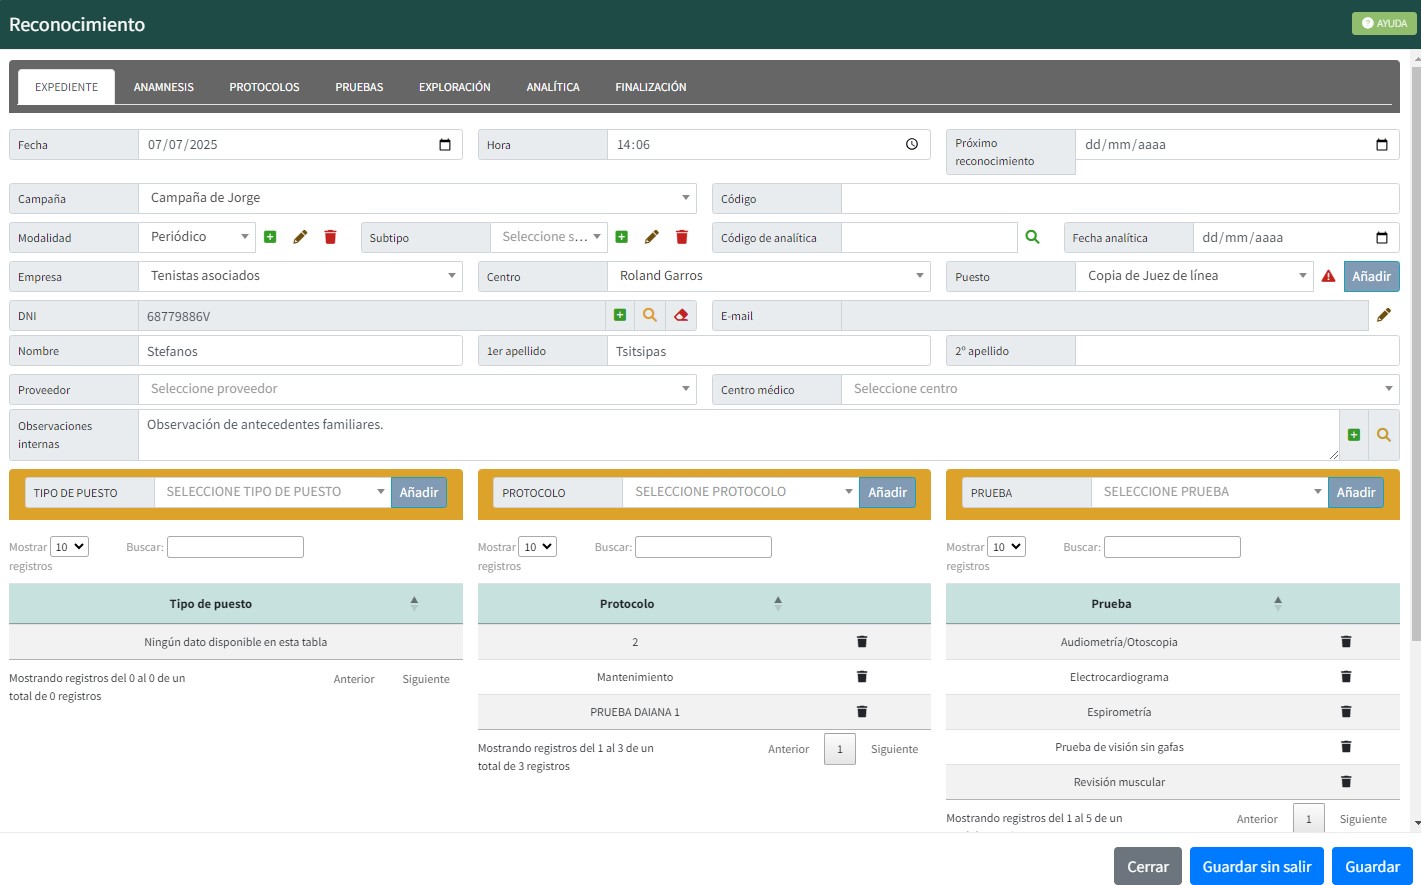Delete Prueba de visión sin gafas row
The height and width of the screenshot is (885, 1421).
tap(1346, 747)
